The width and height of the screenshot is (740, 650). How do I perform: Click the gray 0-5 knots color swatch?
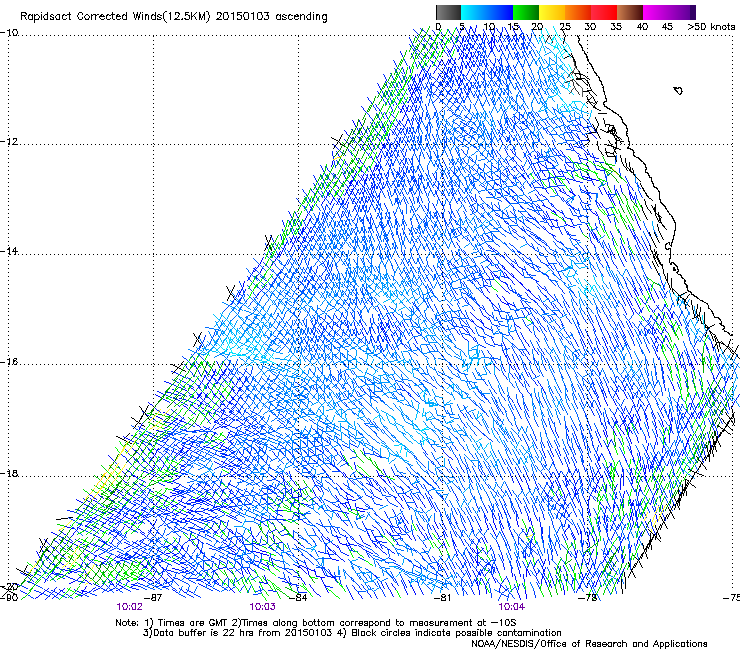pyautogui.click(x=448, y=12)
